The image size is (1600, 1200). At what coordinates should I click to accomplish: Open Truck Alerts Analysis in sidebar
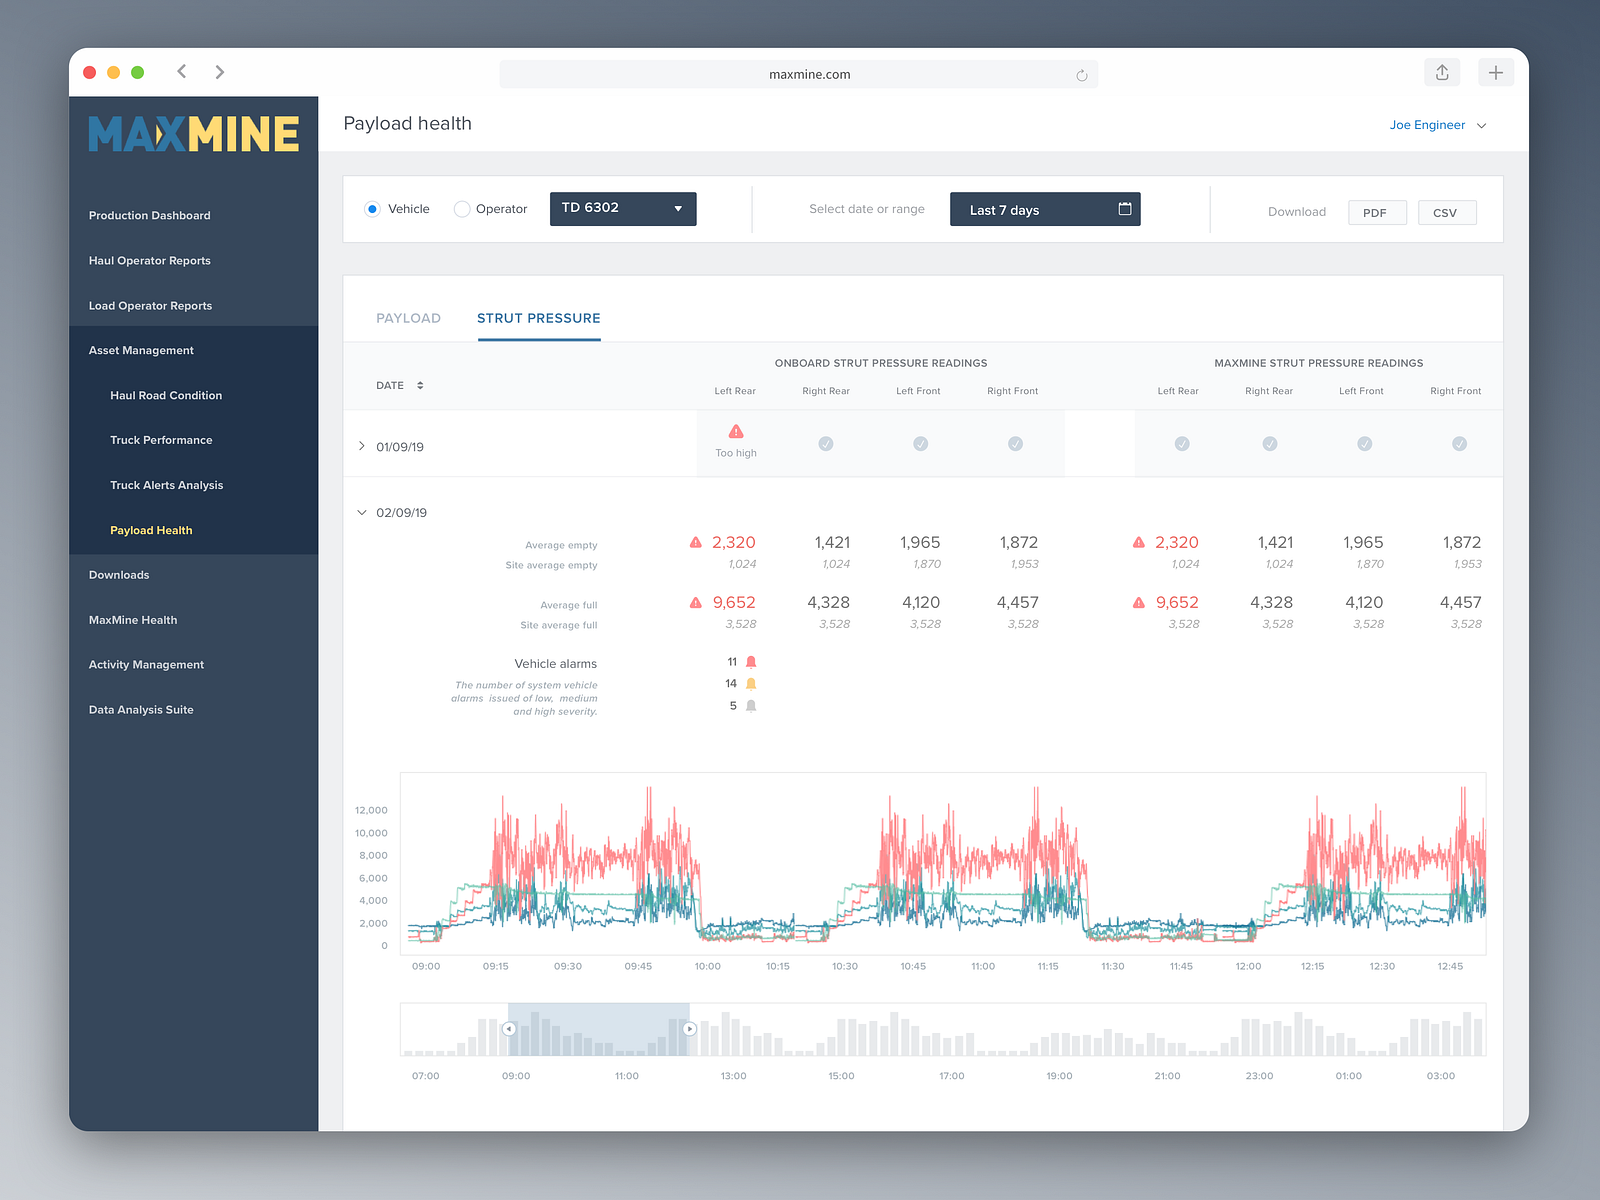[167, 485]
